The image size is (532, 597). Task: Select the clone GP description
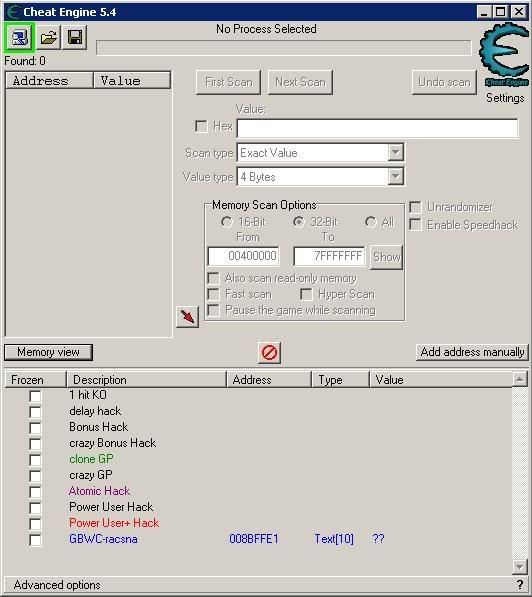[x=91, y=459]
